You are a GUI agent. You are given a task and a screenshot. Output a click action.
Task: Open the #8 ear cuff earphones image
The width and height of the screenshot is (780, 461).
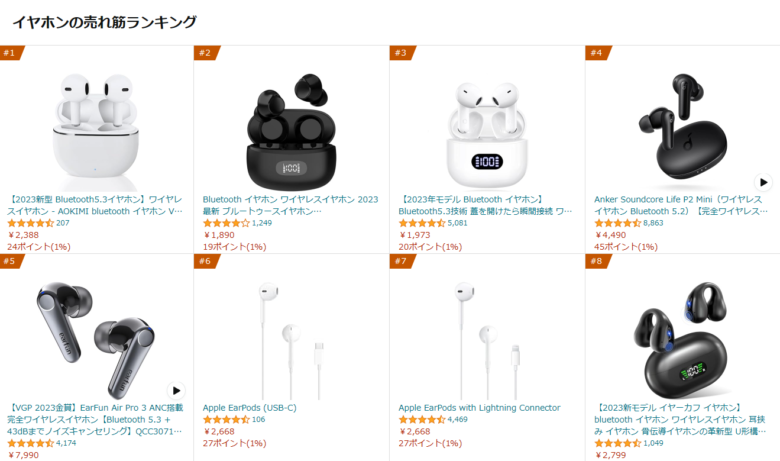[681, 340]
